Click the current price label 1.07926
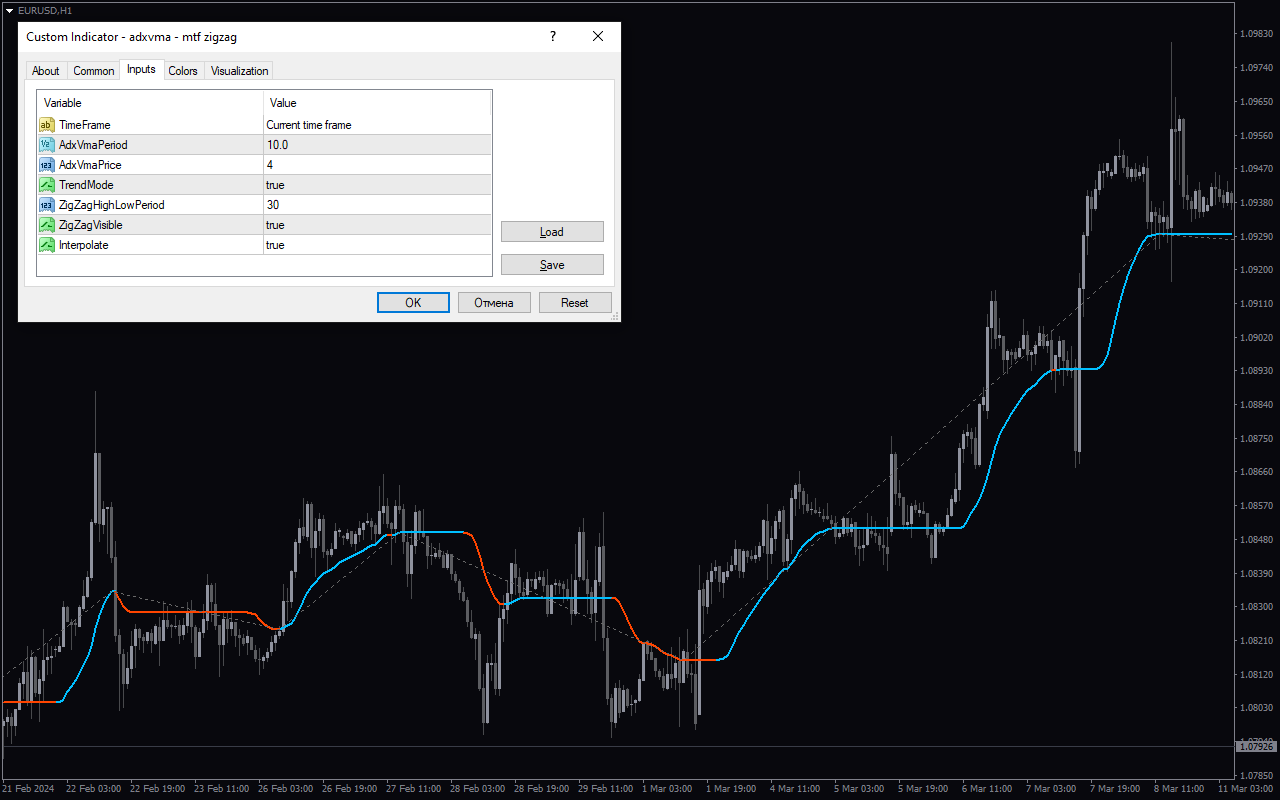1280x800 pixels. click(x=1256, y=746)
